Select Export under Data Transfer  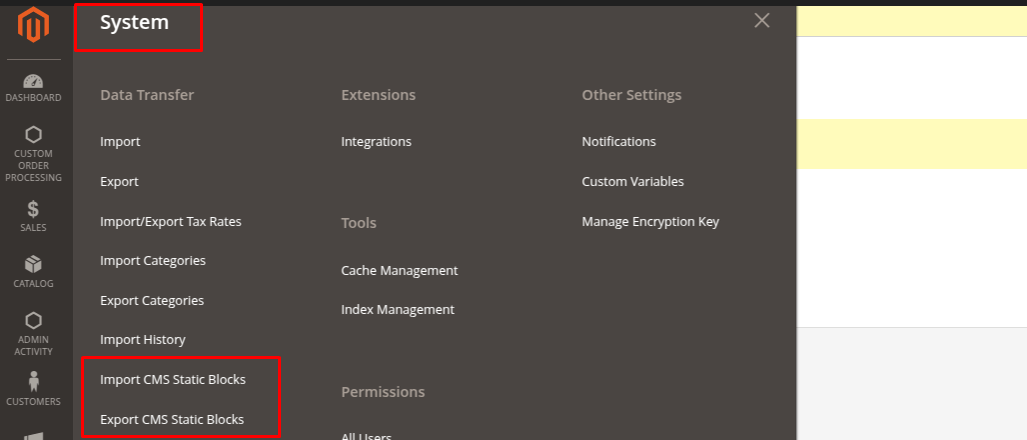tap(119, 182)
